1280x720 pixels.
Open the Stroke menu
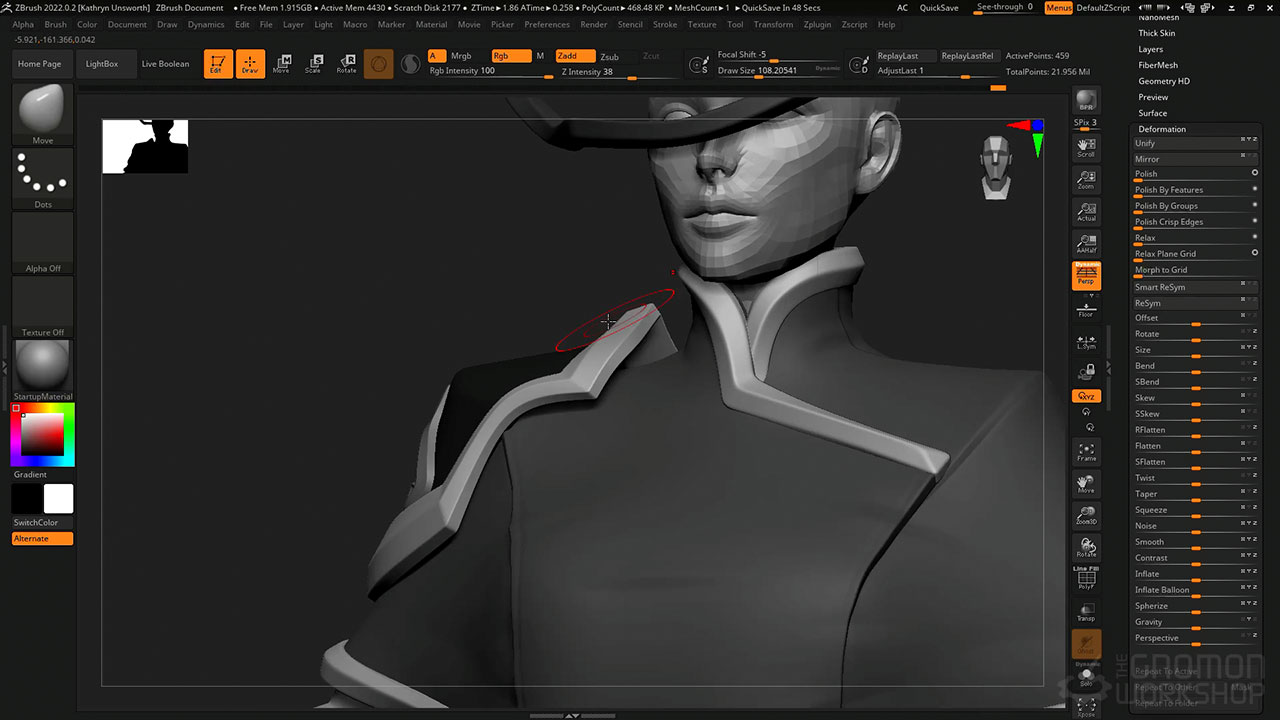[x=664, y=24]
